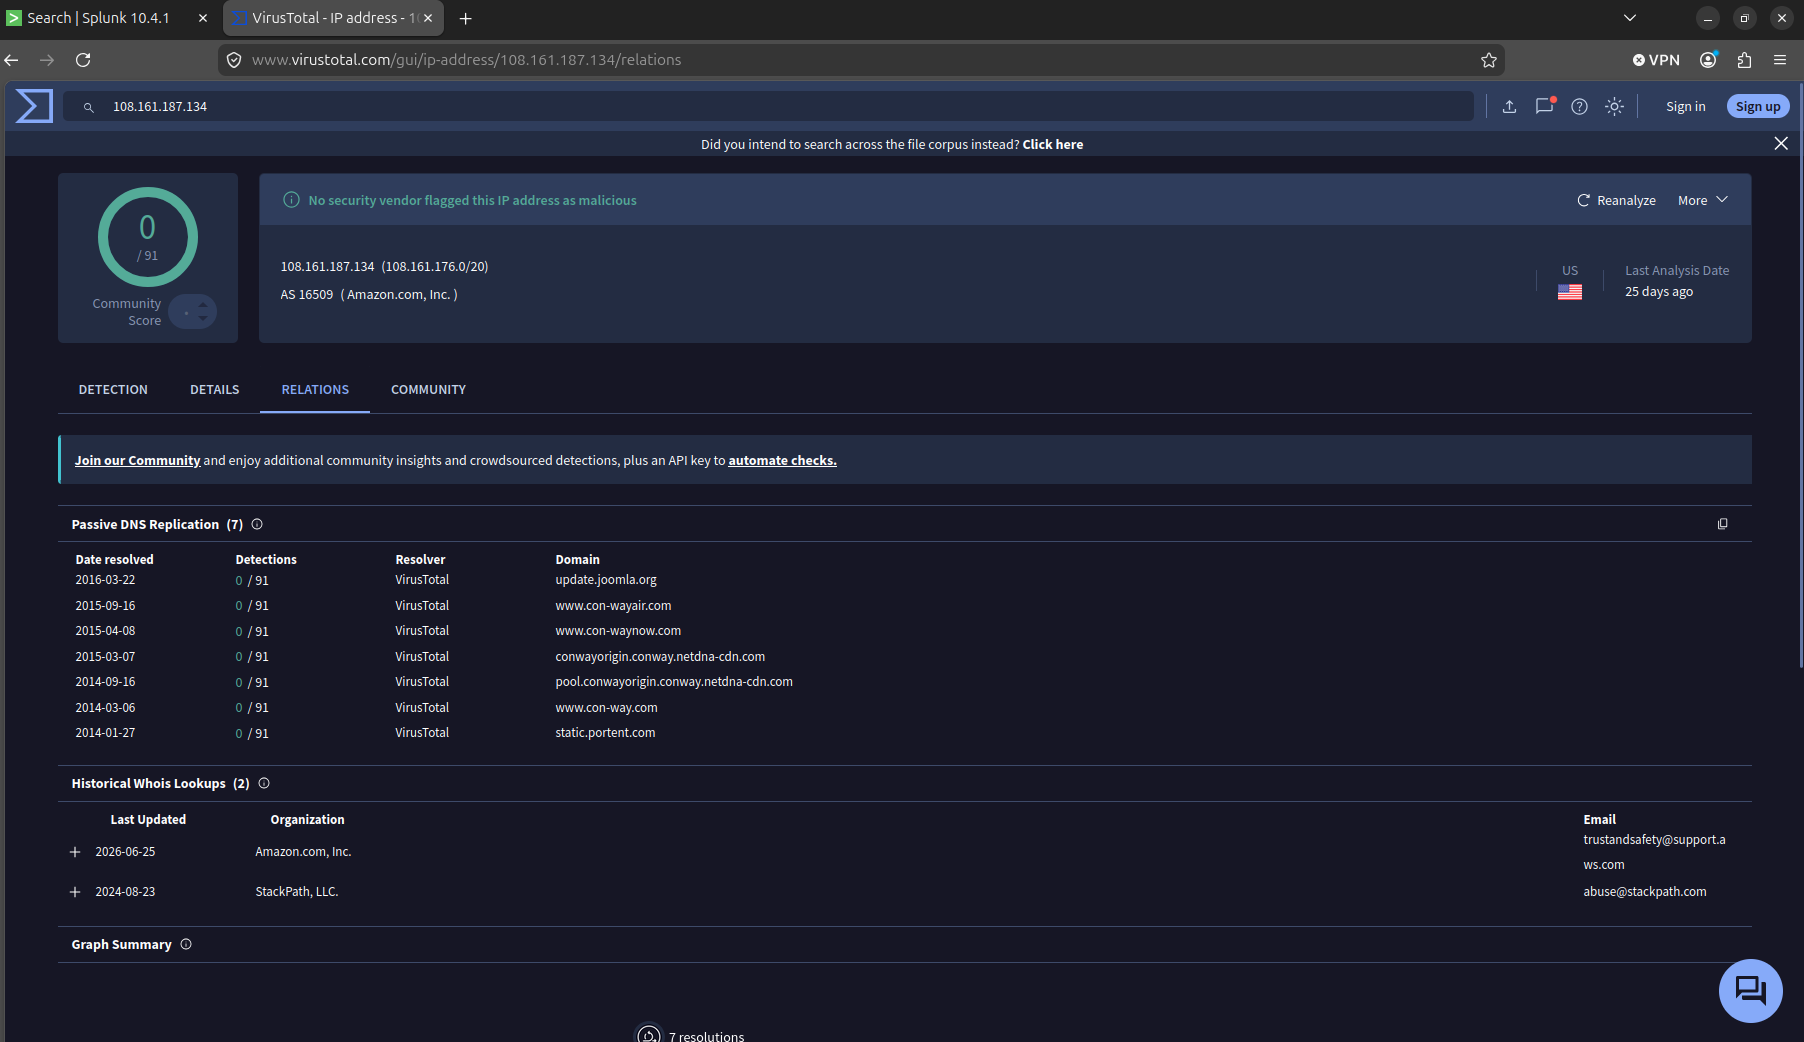Expand the More dropdown menu
1804x1042 pixels.
tap(1702, 200)
